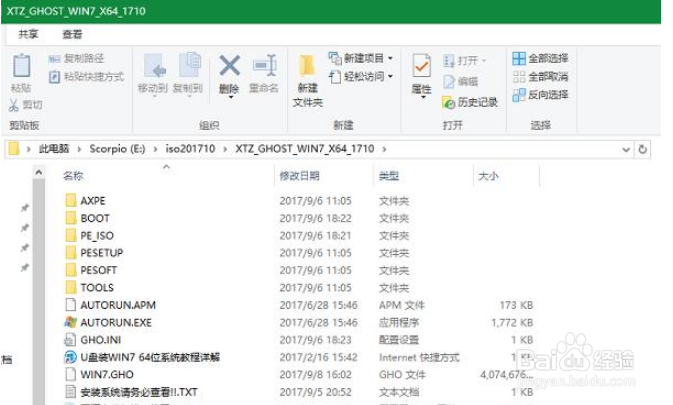Sort by Type (类型) column header
This screenshot has width=673, height=405.
[x=389, y=176]
